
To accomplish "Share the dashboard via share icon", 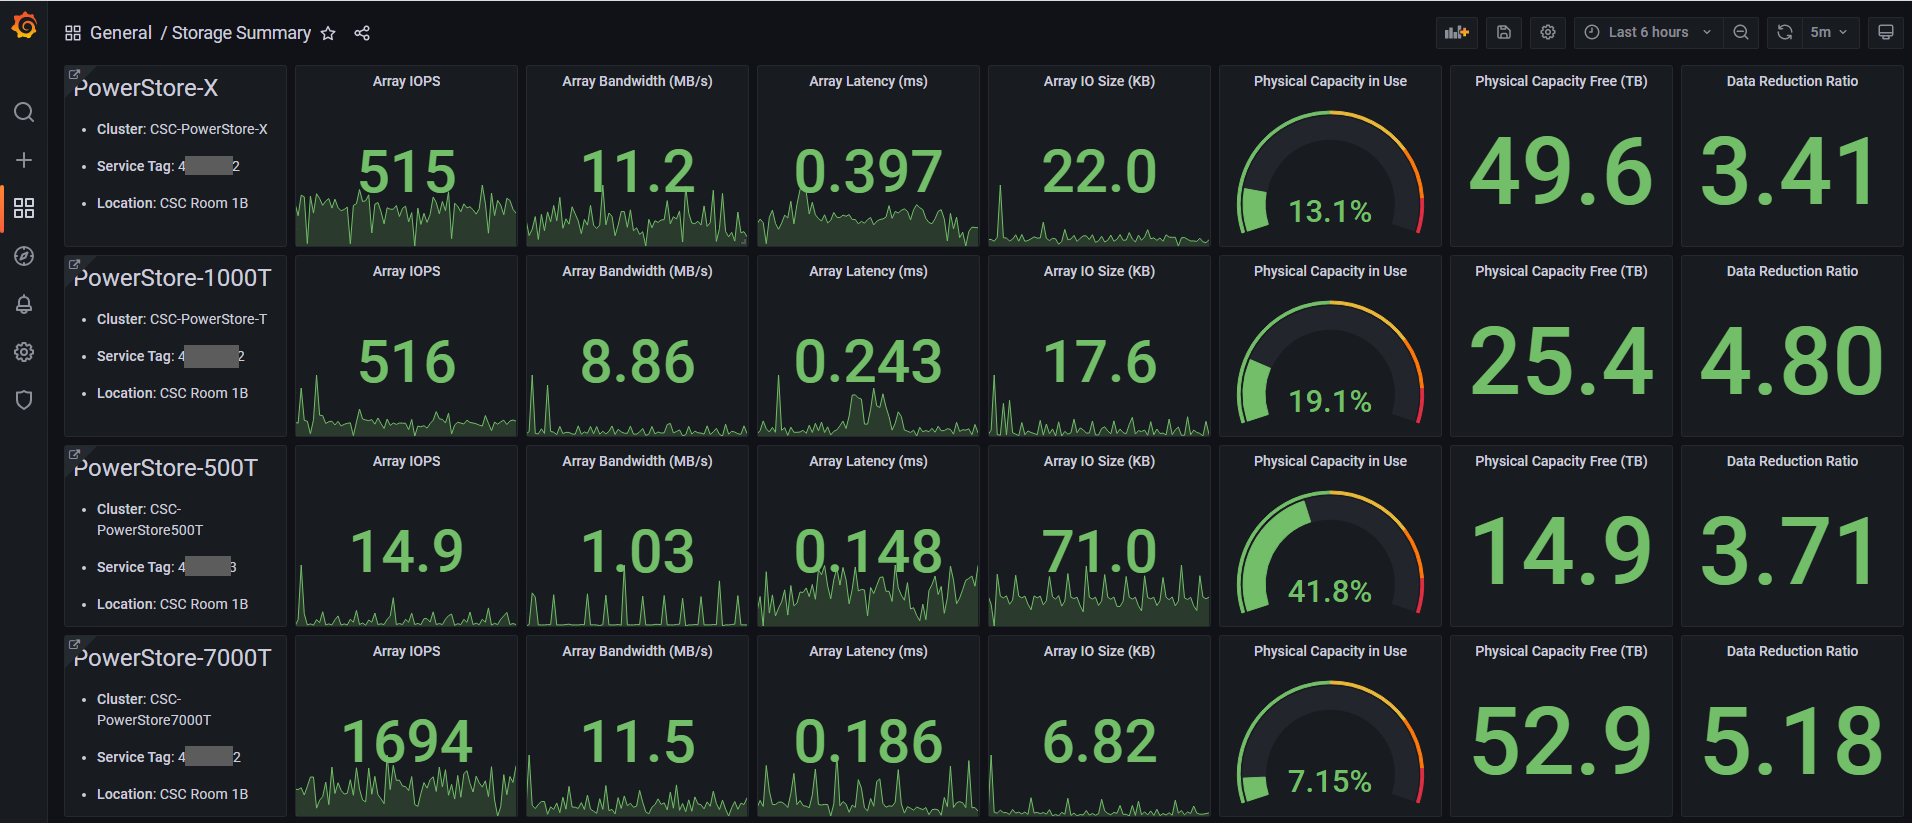I will tap(362, 33).
